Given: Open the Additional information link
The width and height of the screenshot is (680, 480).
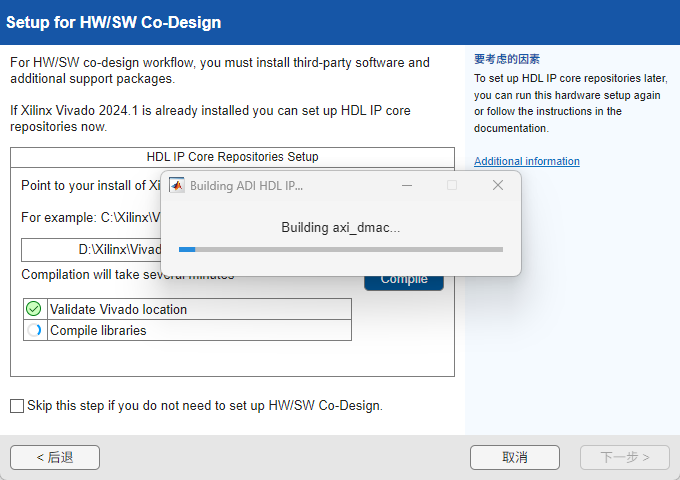Looking at the screenshot, I should click(x=526, y=161).
